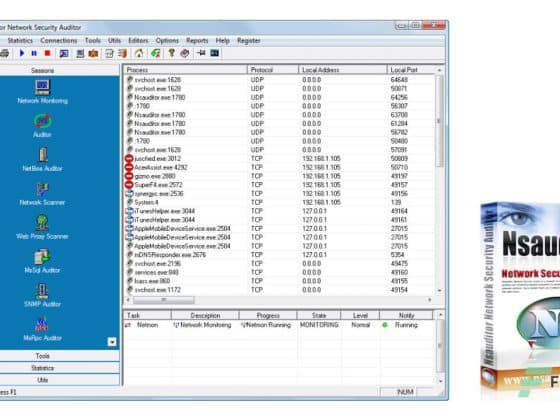The height and width of the screenshot is (420, 560).
Task: Click the green status dot beside Running
Action: pyautogui.click(x=385, y=325)
